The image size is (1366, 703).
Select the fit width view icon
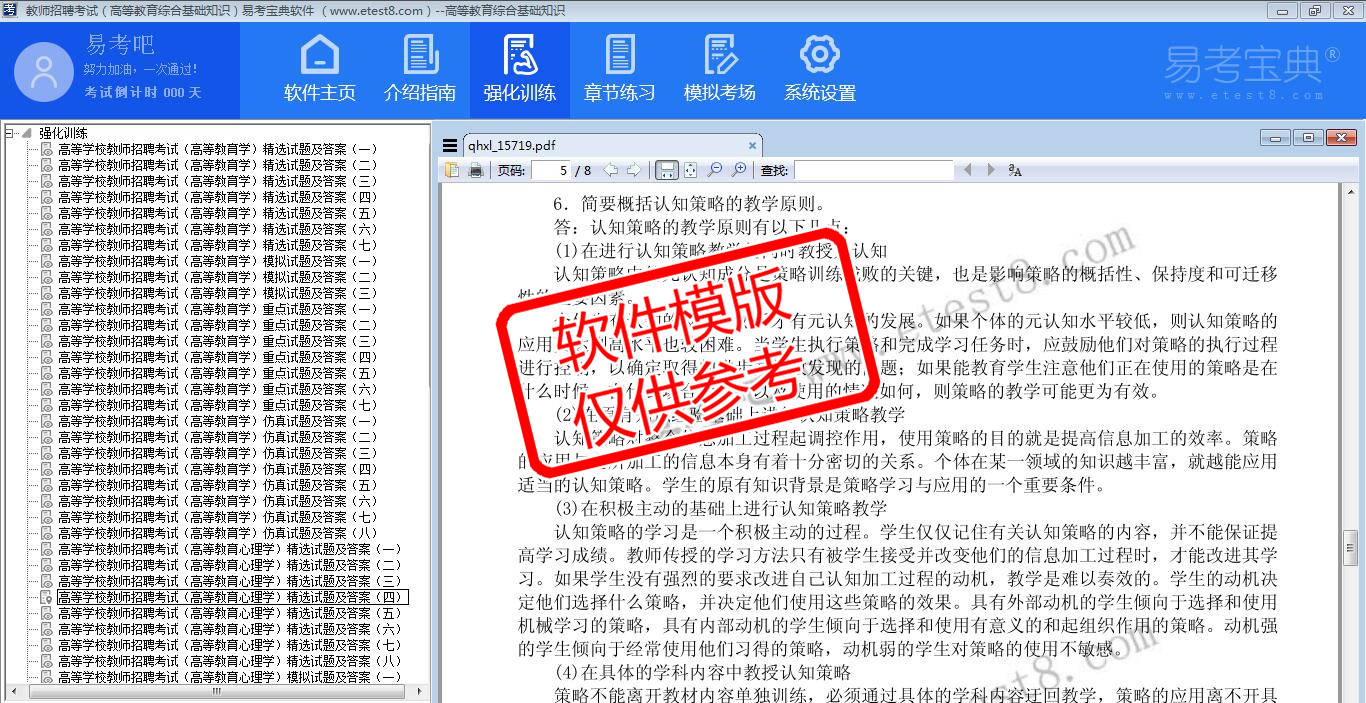coord(667,170)
